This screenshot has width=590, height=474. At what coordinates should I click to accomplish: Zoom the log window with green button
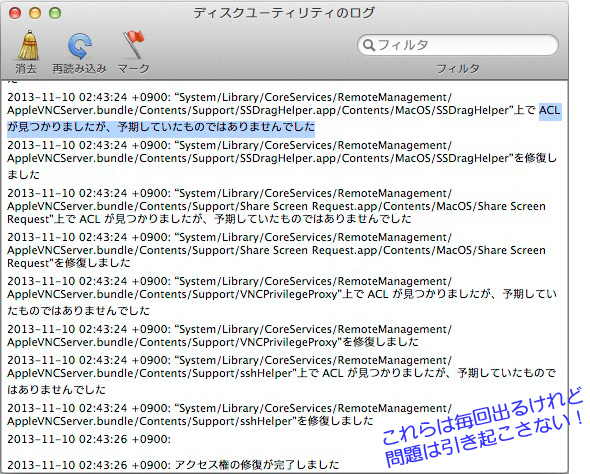click(x=55, y=13)
